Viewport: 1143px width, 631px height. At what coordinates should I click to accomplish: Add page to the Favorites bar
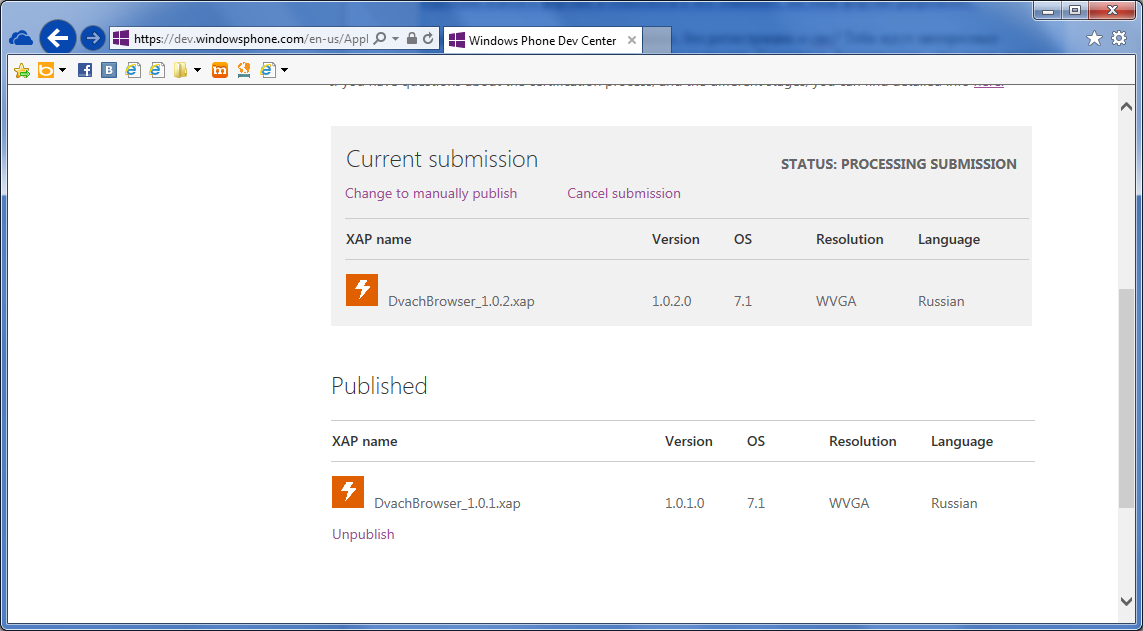tap(22, 70)
